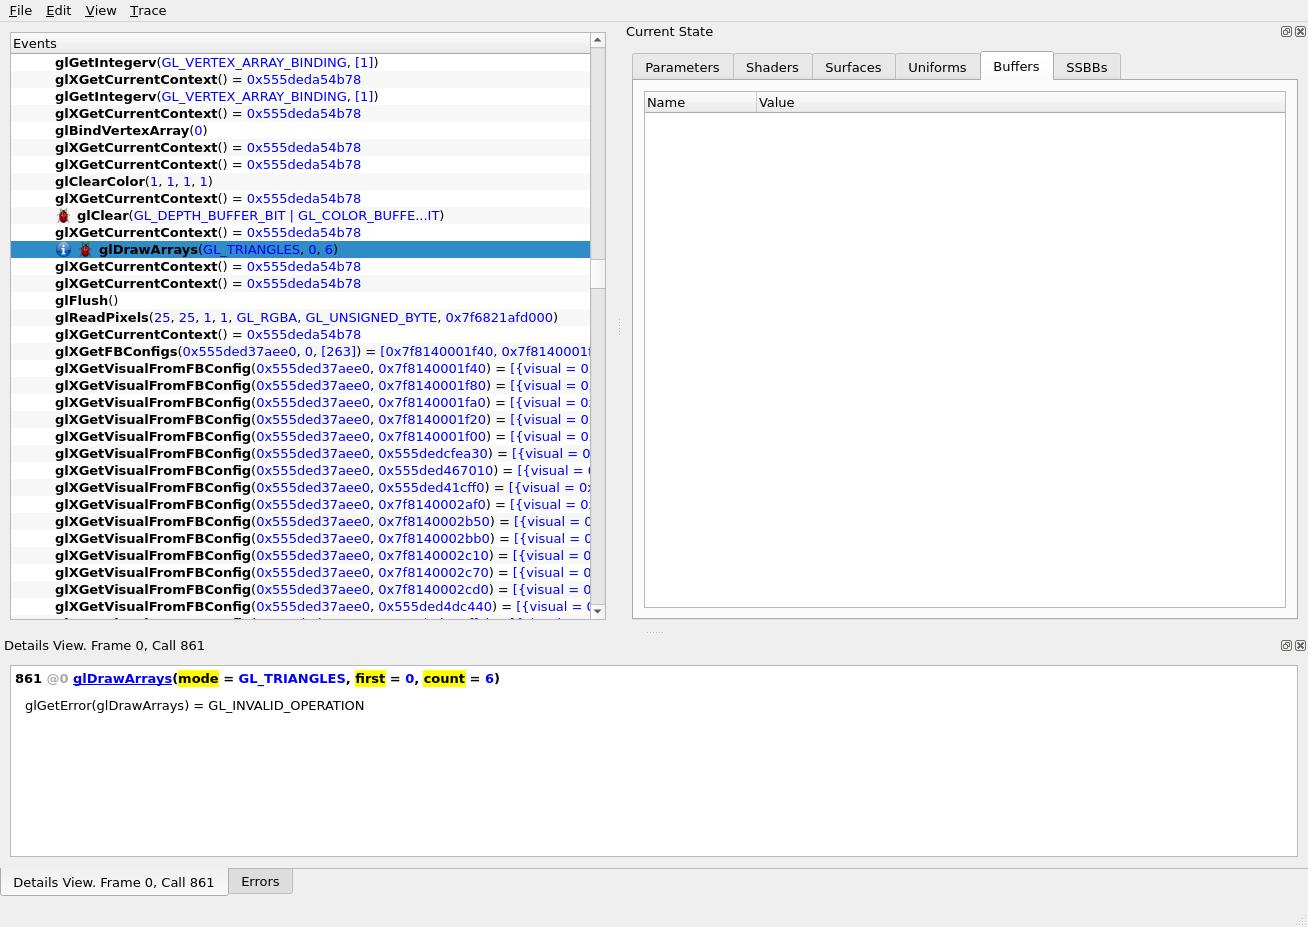1308x927 pixels.
Task: Select glXGetVisualFromFBConfig call with 0x555ded467010
Action: [300, 470]
